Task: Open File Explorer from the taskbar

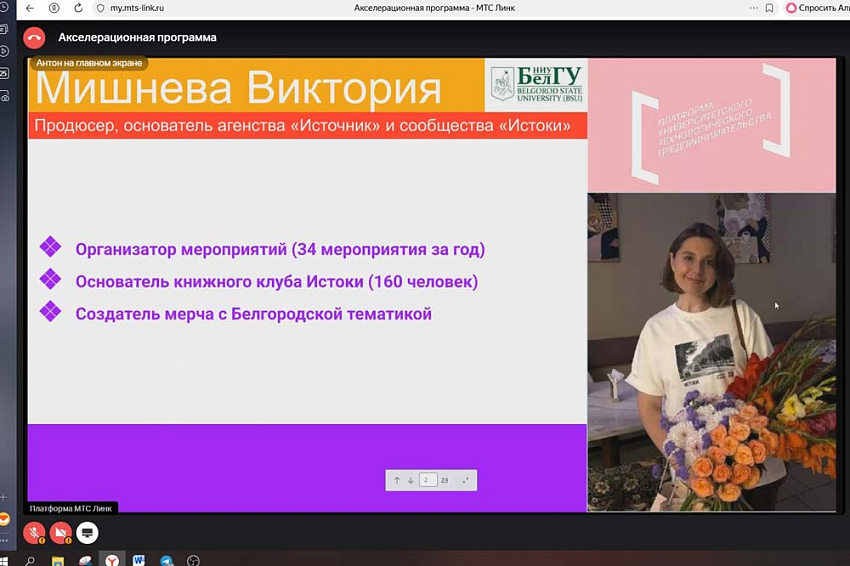Action: 58,560
